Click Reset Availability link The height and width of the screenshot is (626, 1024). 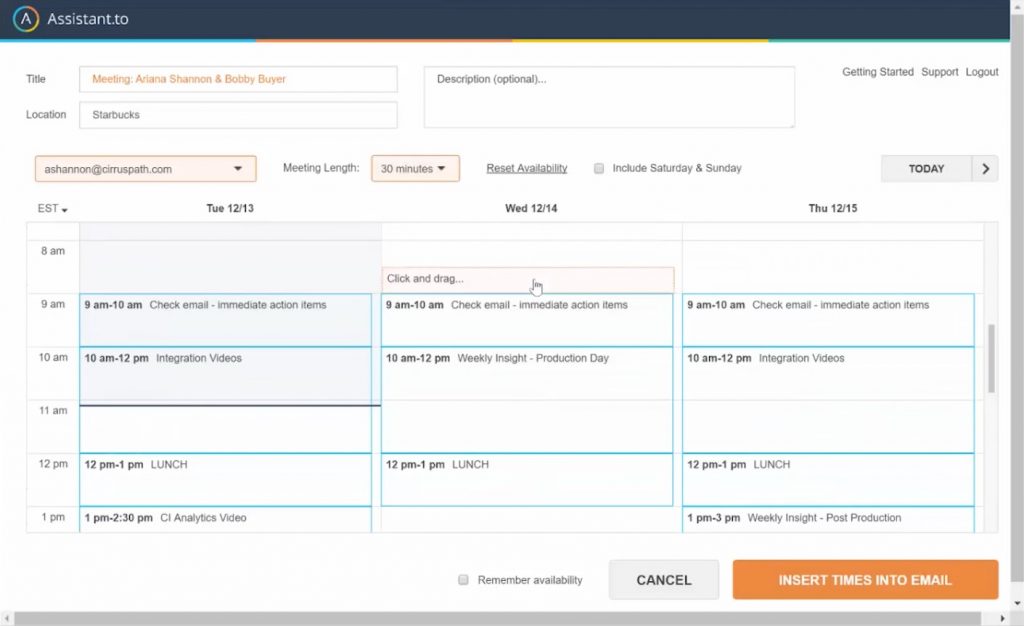pos(526,168)
